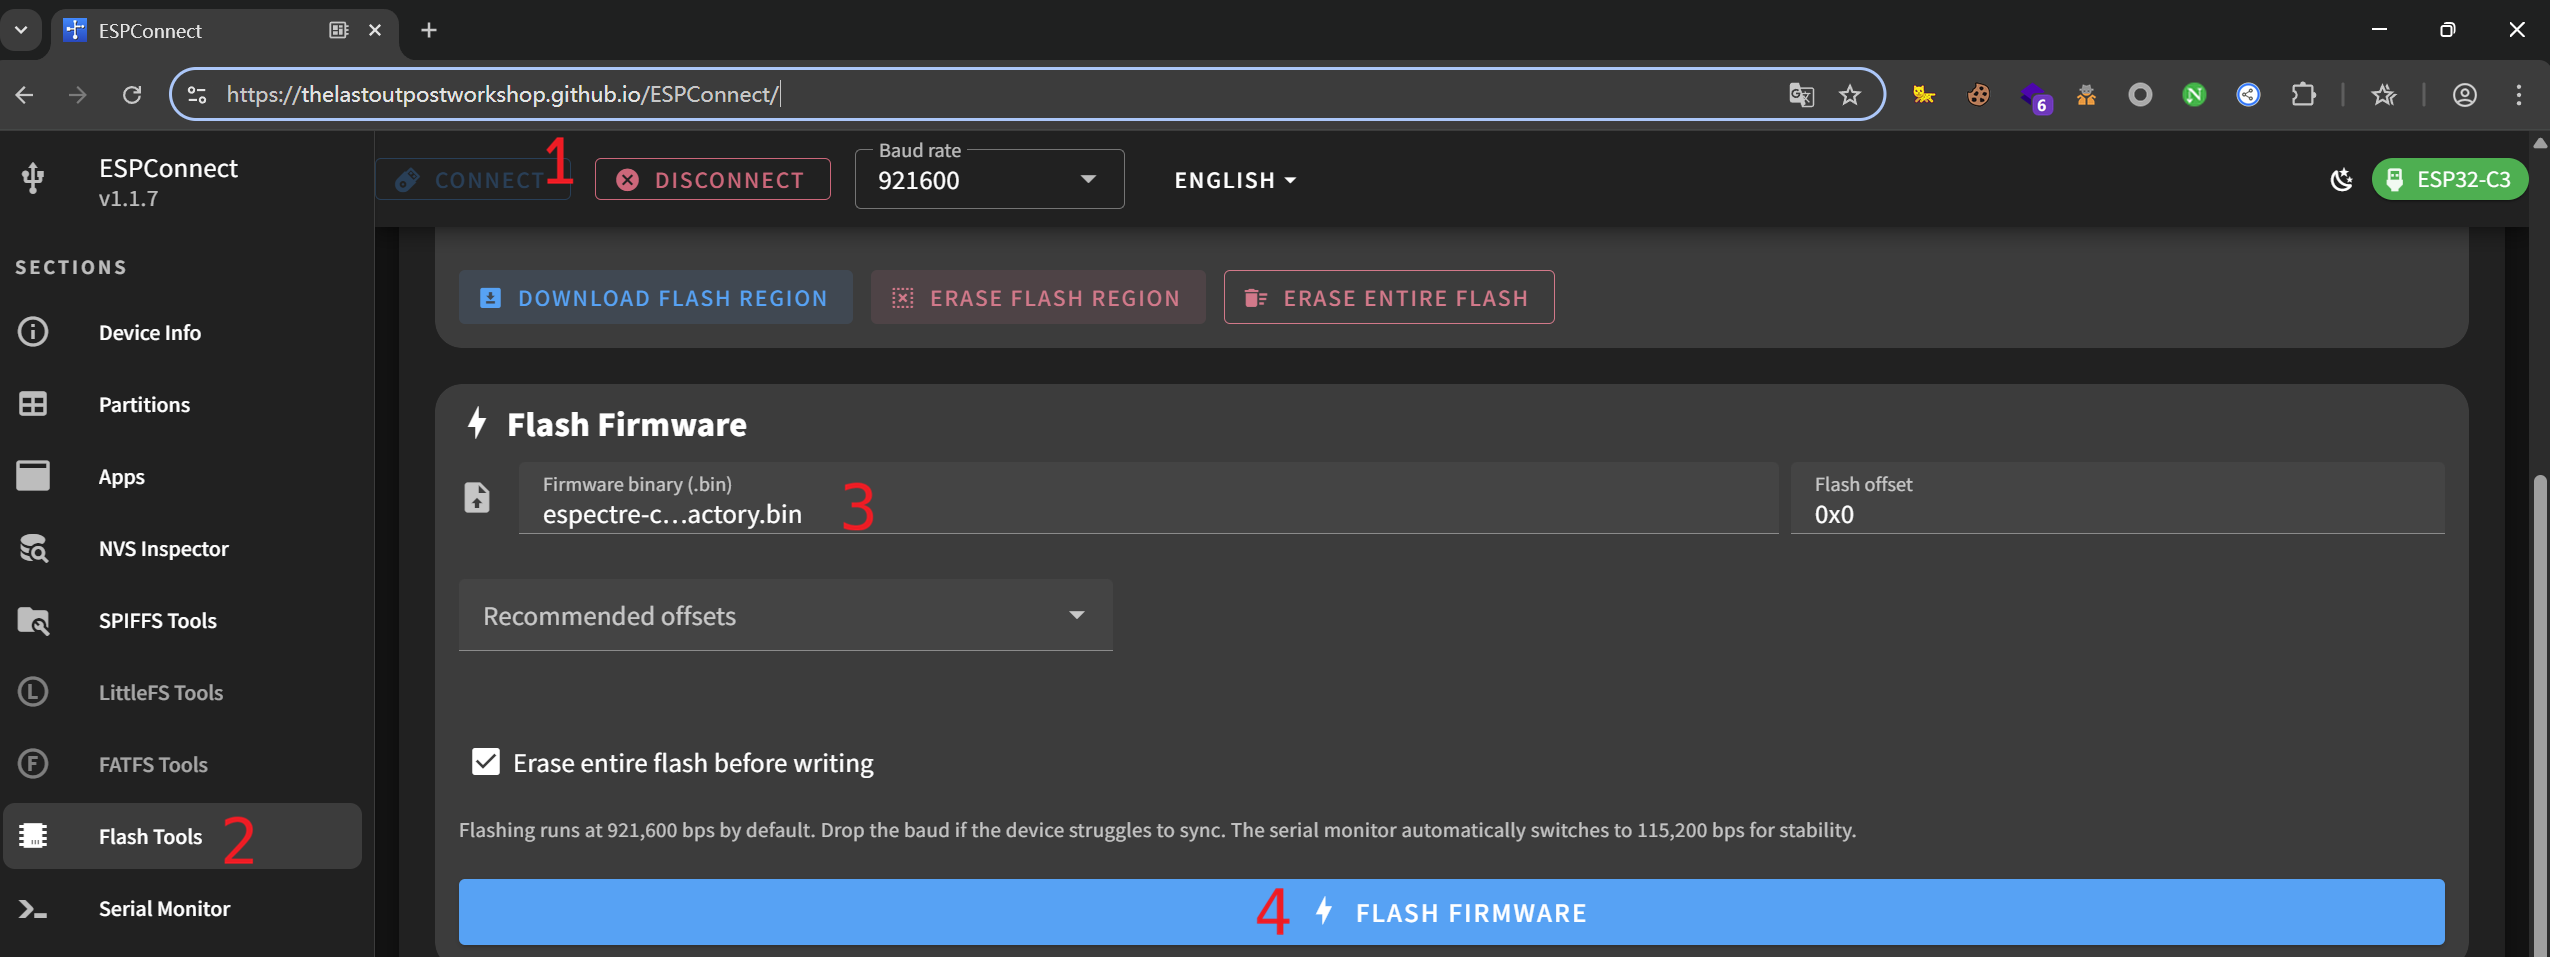Click the Serial Monitor terminal icon
The image size is (2550, 957).
(x=33, y=909)
